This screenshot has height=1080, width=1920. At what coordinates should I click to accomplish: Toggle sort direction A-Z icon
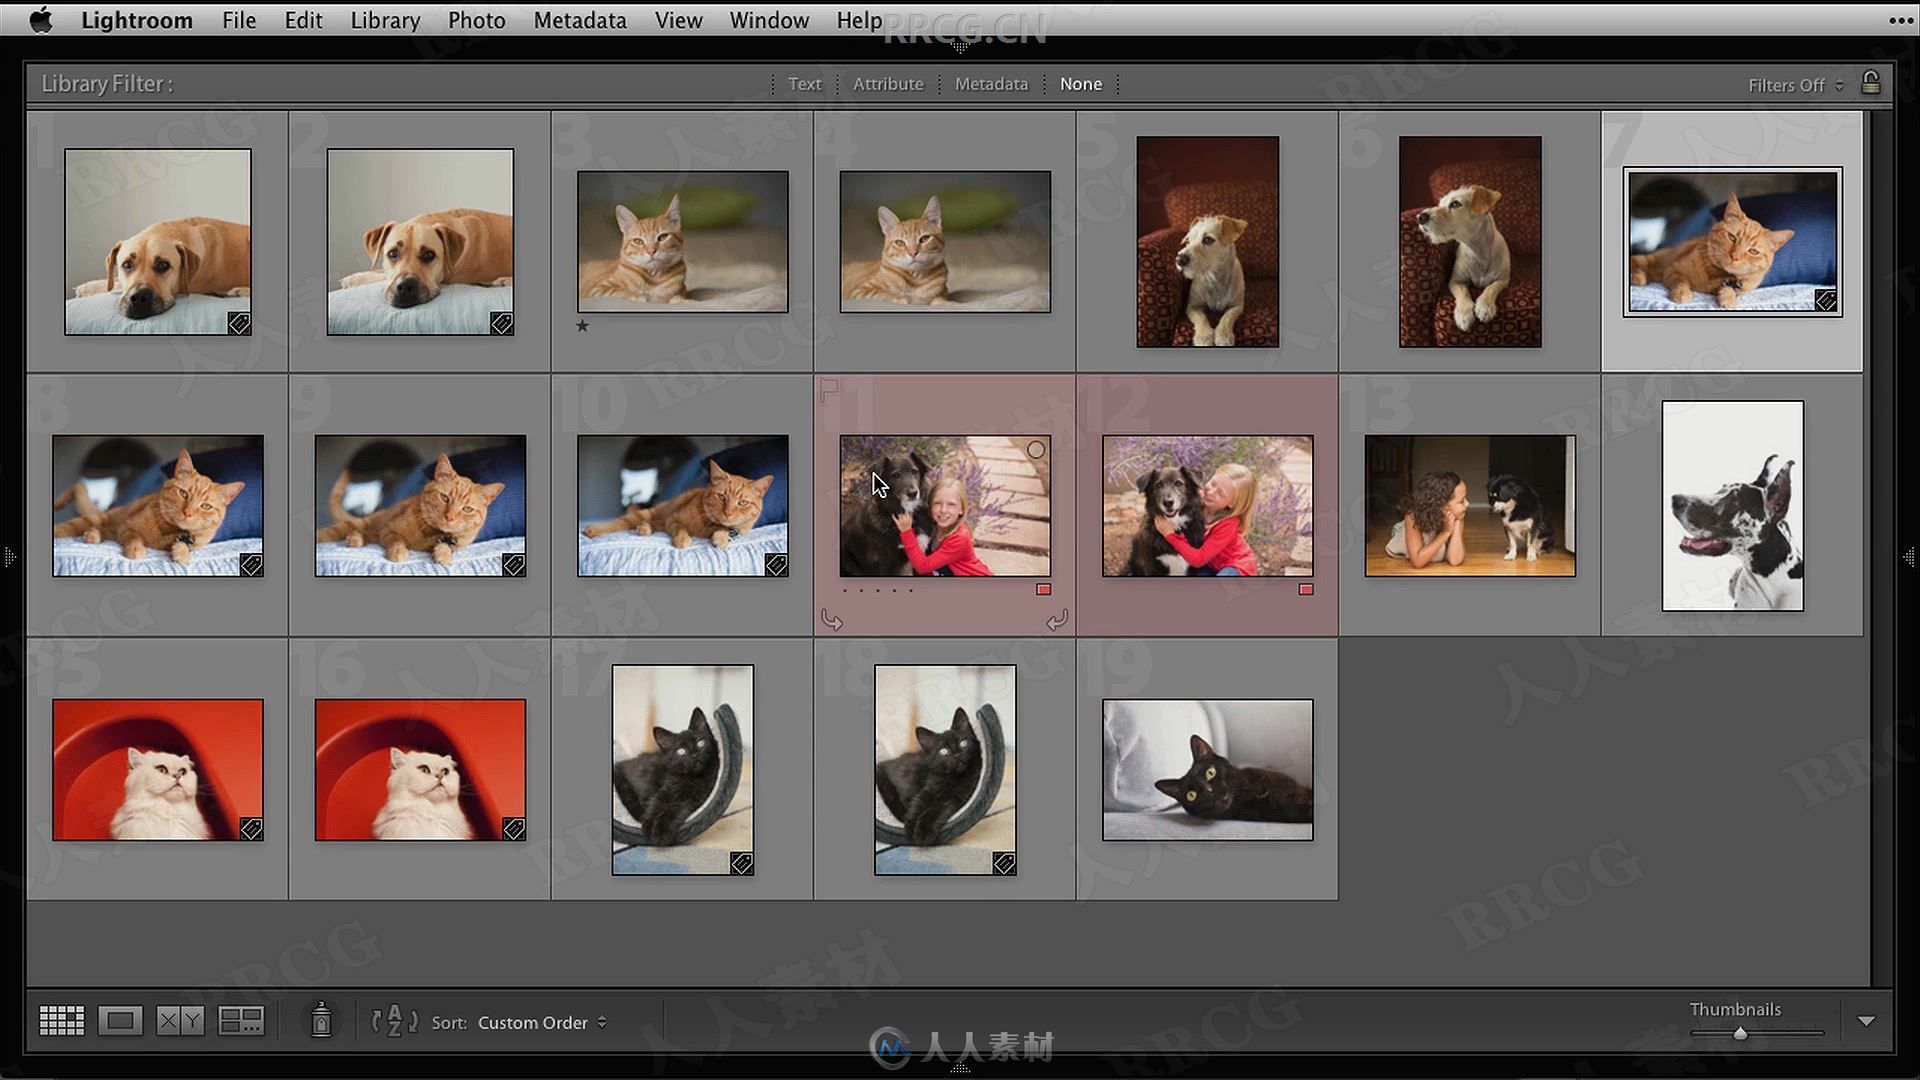pos(395,1021)
